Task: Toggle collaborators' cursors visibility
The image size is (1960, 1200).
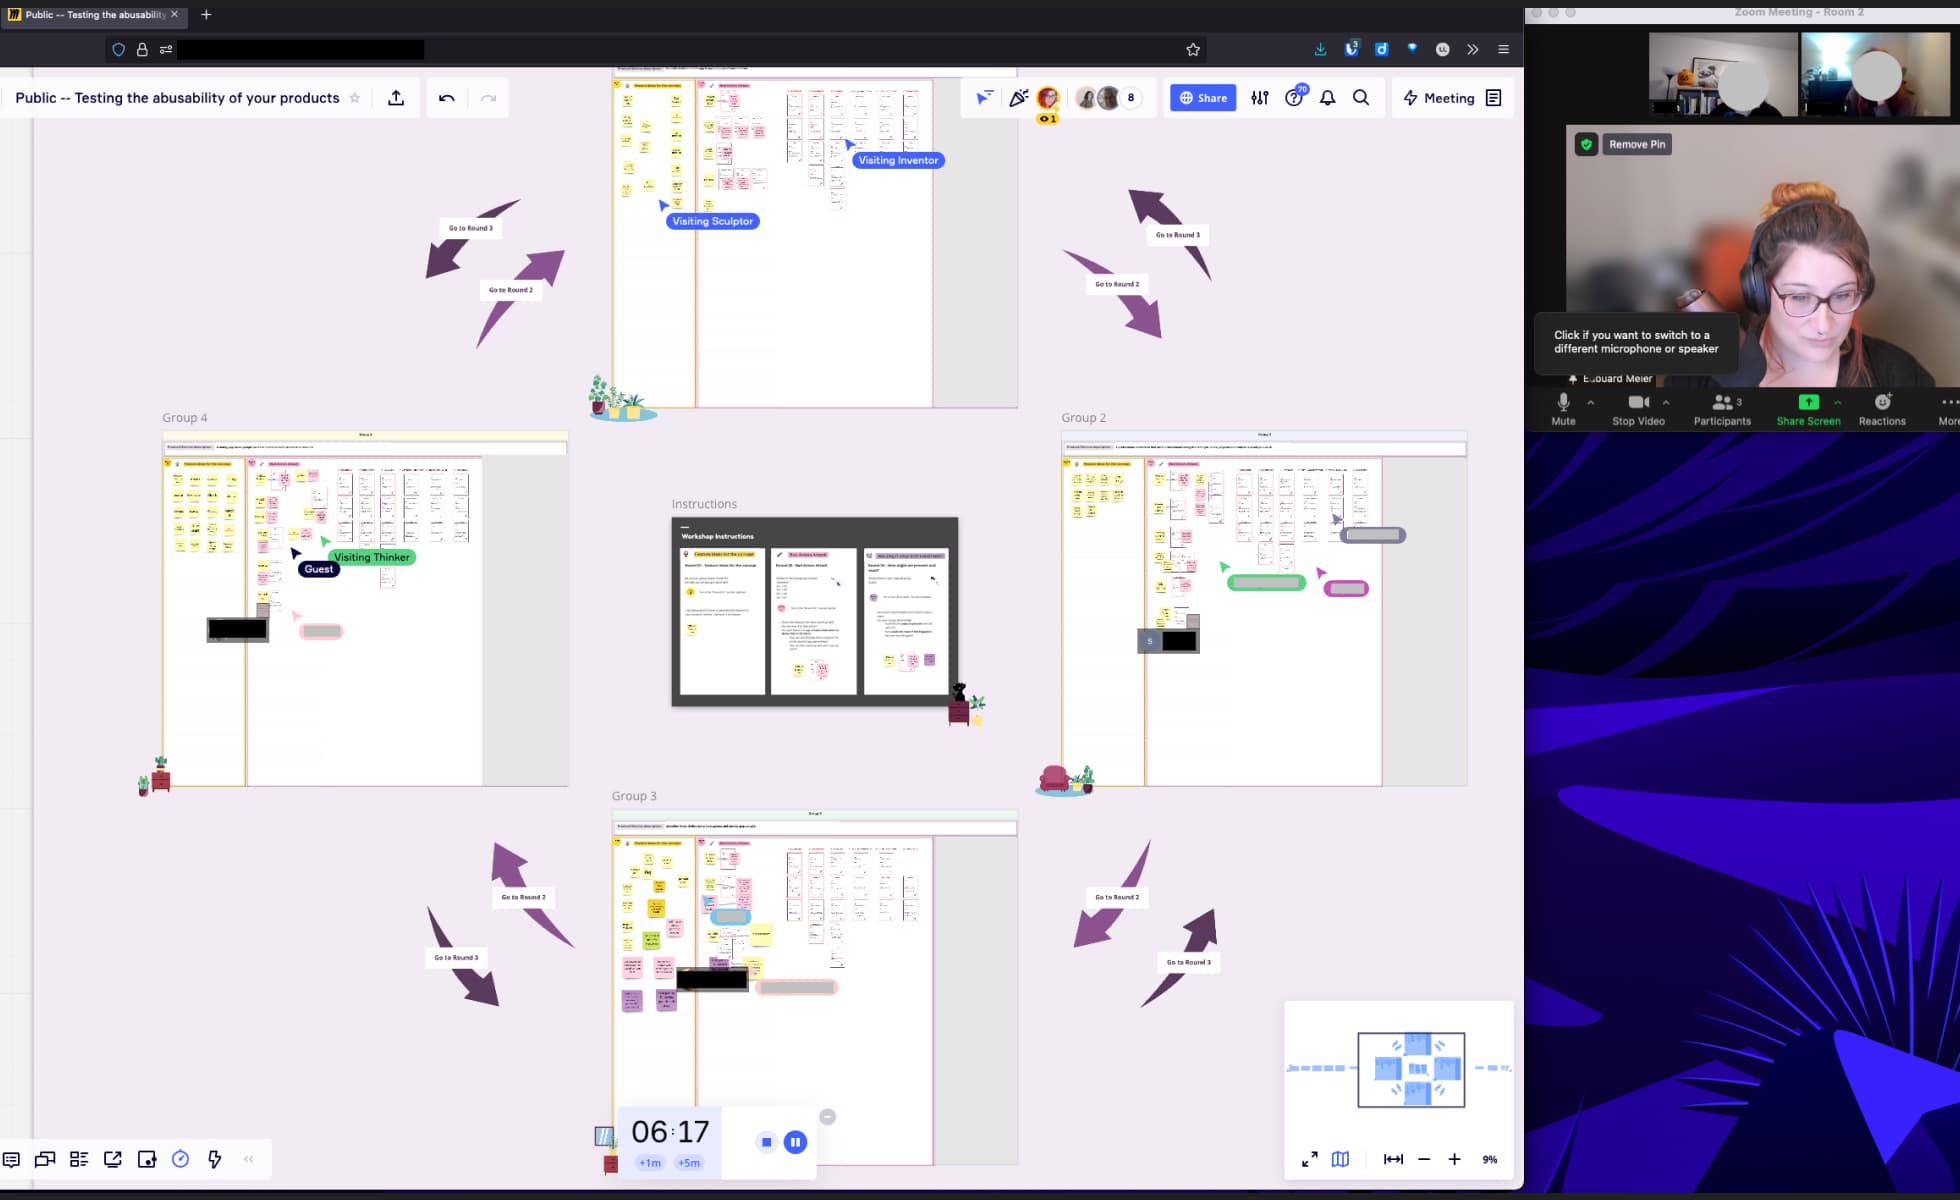Action: (985, 98)
